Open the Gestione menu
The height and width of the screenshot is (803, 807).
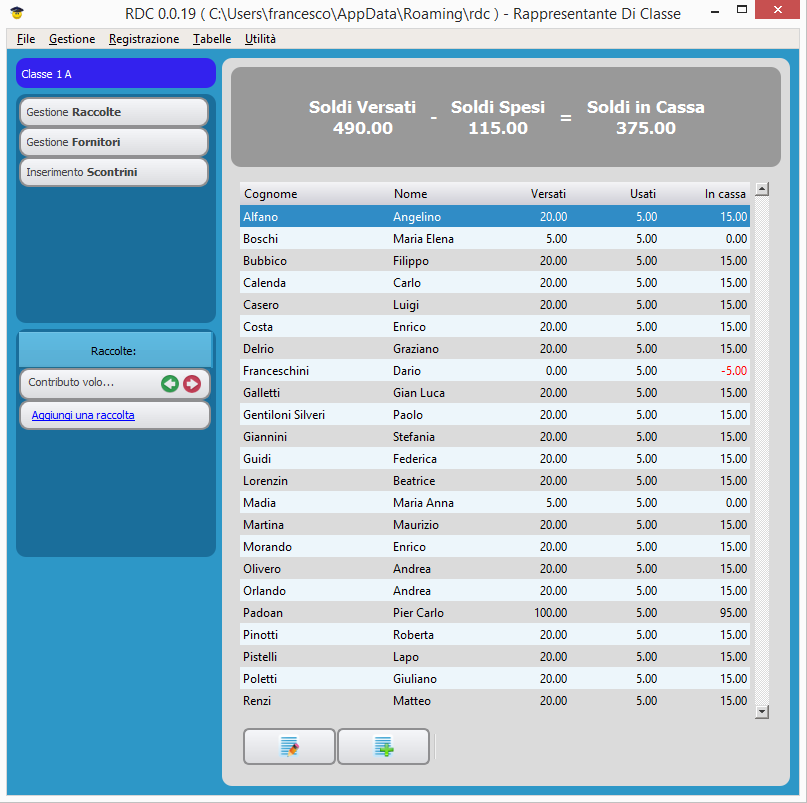point(72,39)
